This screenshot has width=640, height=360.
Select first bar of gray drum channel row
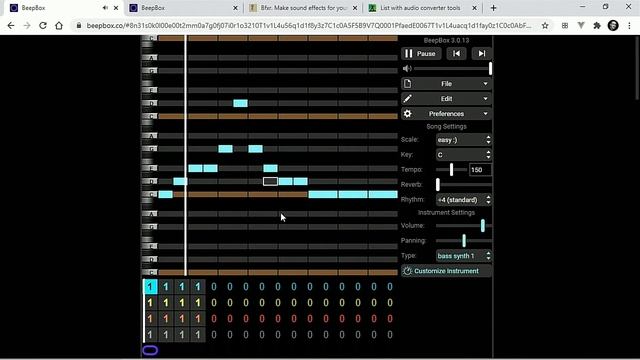[x=150, y=335]
